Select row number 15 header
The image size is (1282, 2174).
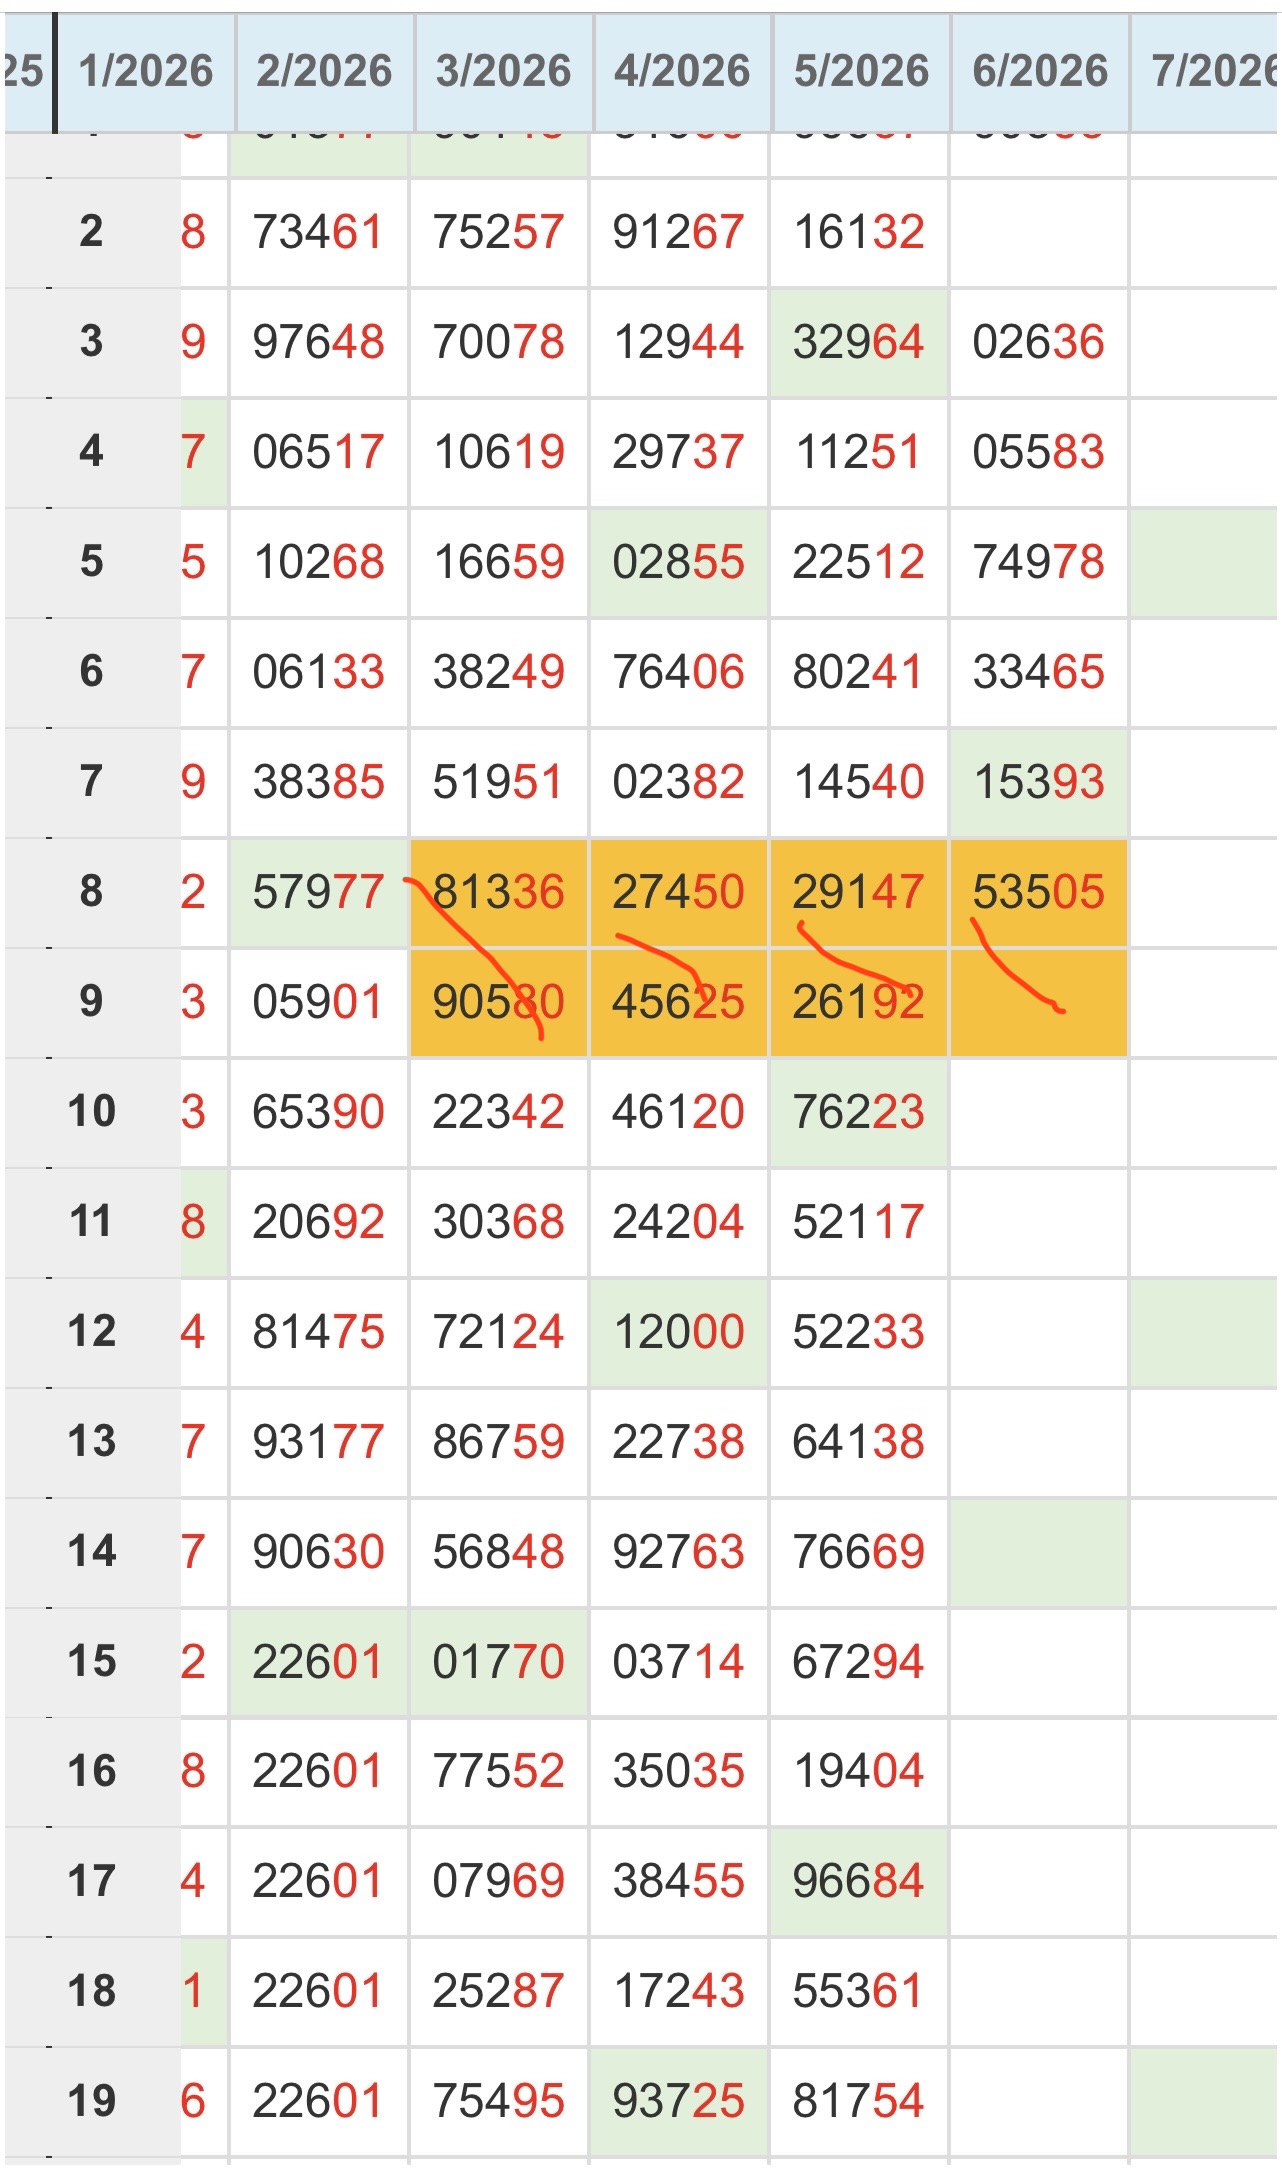(92, 1662)
